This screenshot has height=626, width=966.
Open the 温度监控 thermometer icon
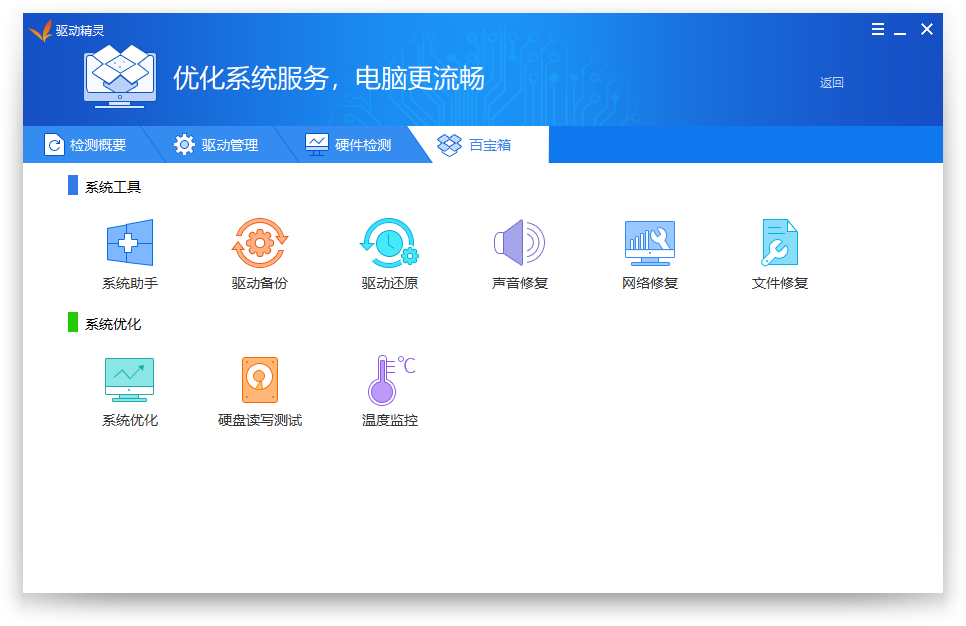(x=389, y=380)
